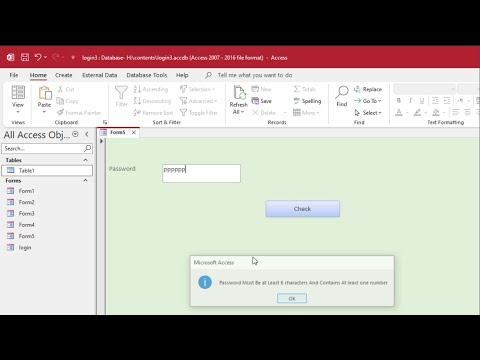The width and height of the screenshot is (480, 360).
Task: Switch to the External Data tab
Action: tap(100, 75)
